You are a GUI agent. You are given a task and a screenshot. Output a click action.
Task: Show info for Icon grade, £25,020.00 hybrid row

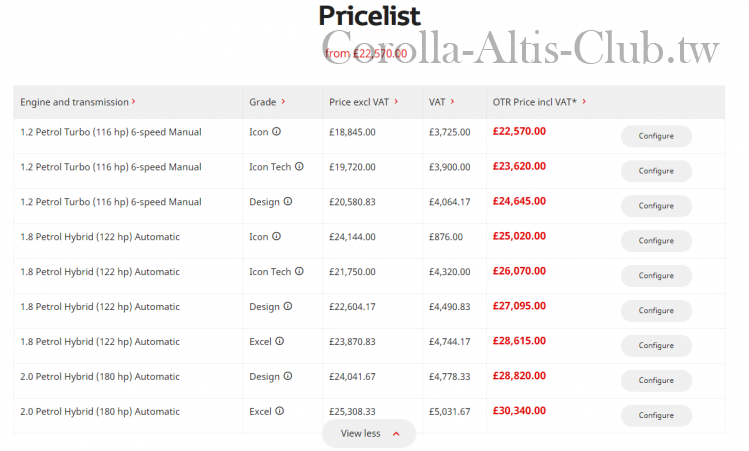click(x=277, y=236)
